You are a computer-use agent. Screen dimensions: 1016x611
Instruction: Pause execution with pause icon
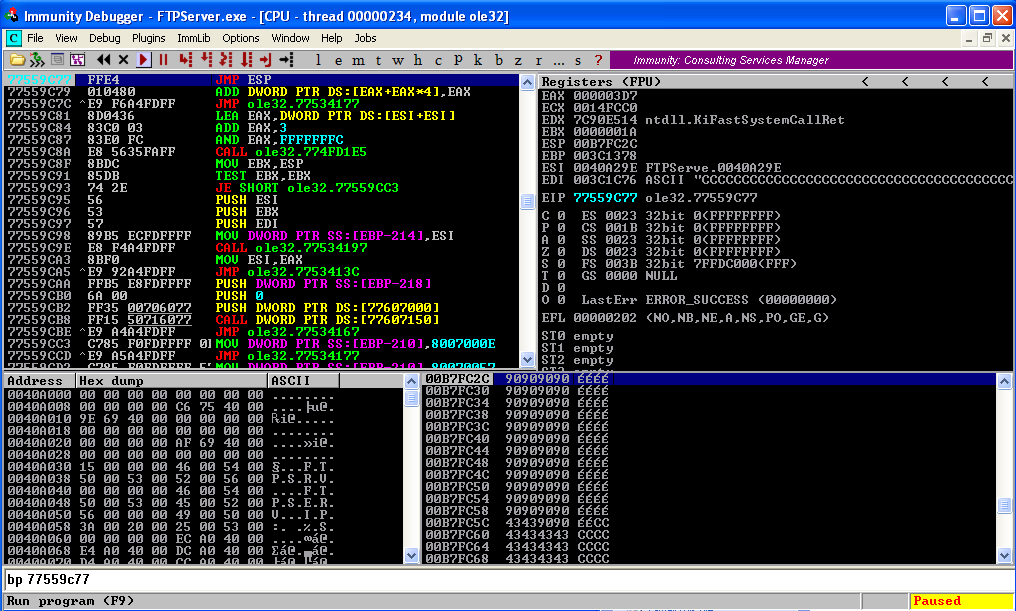[163, 60]
